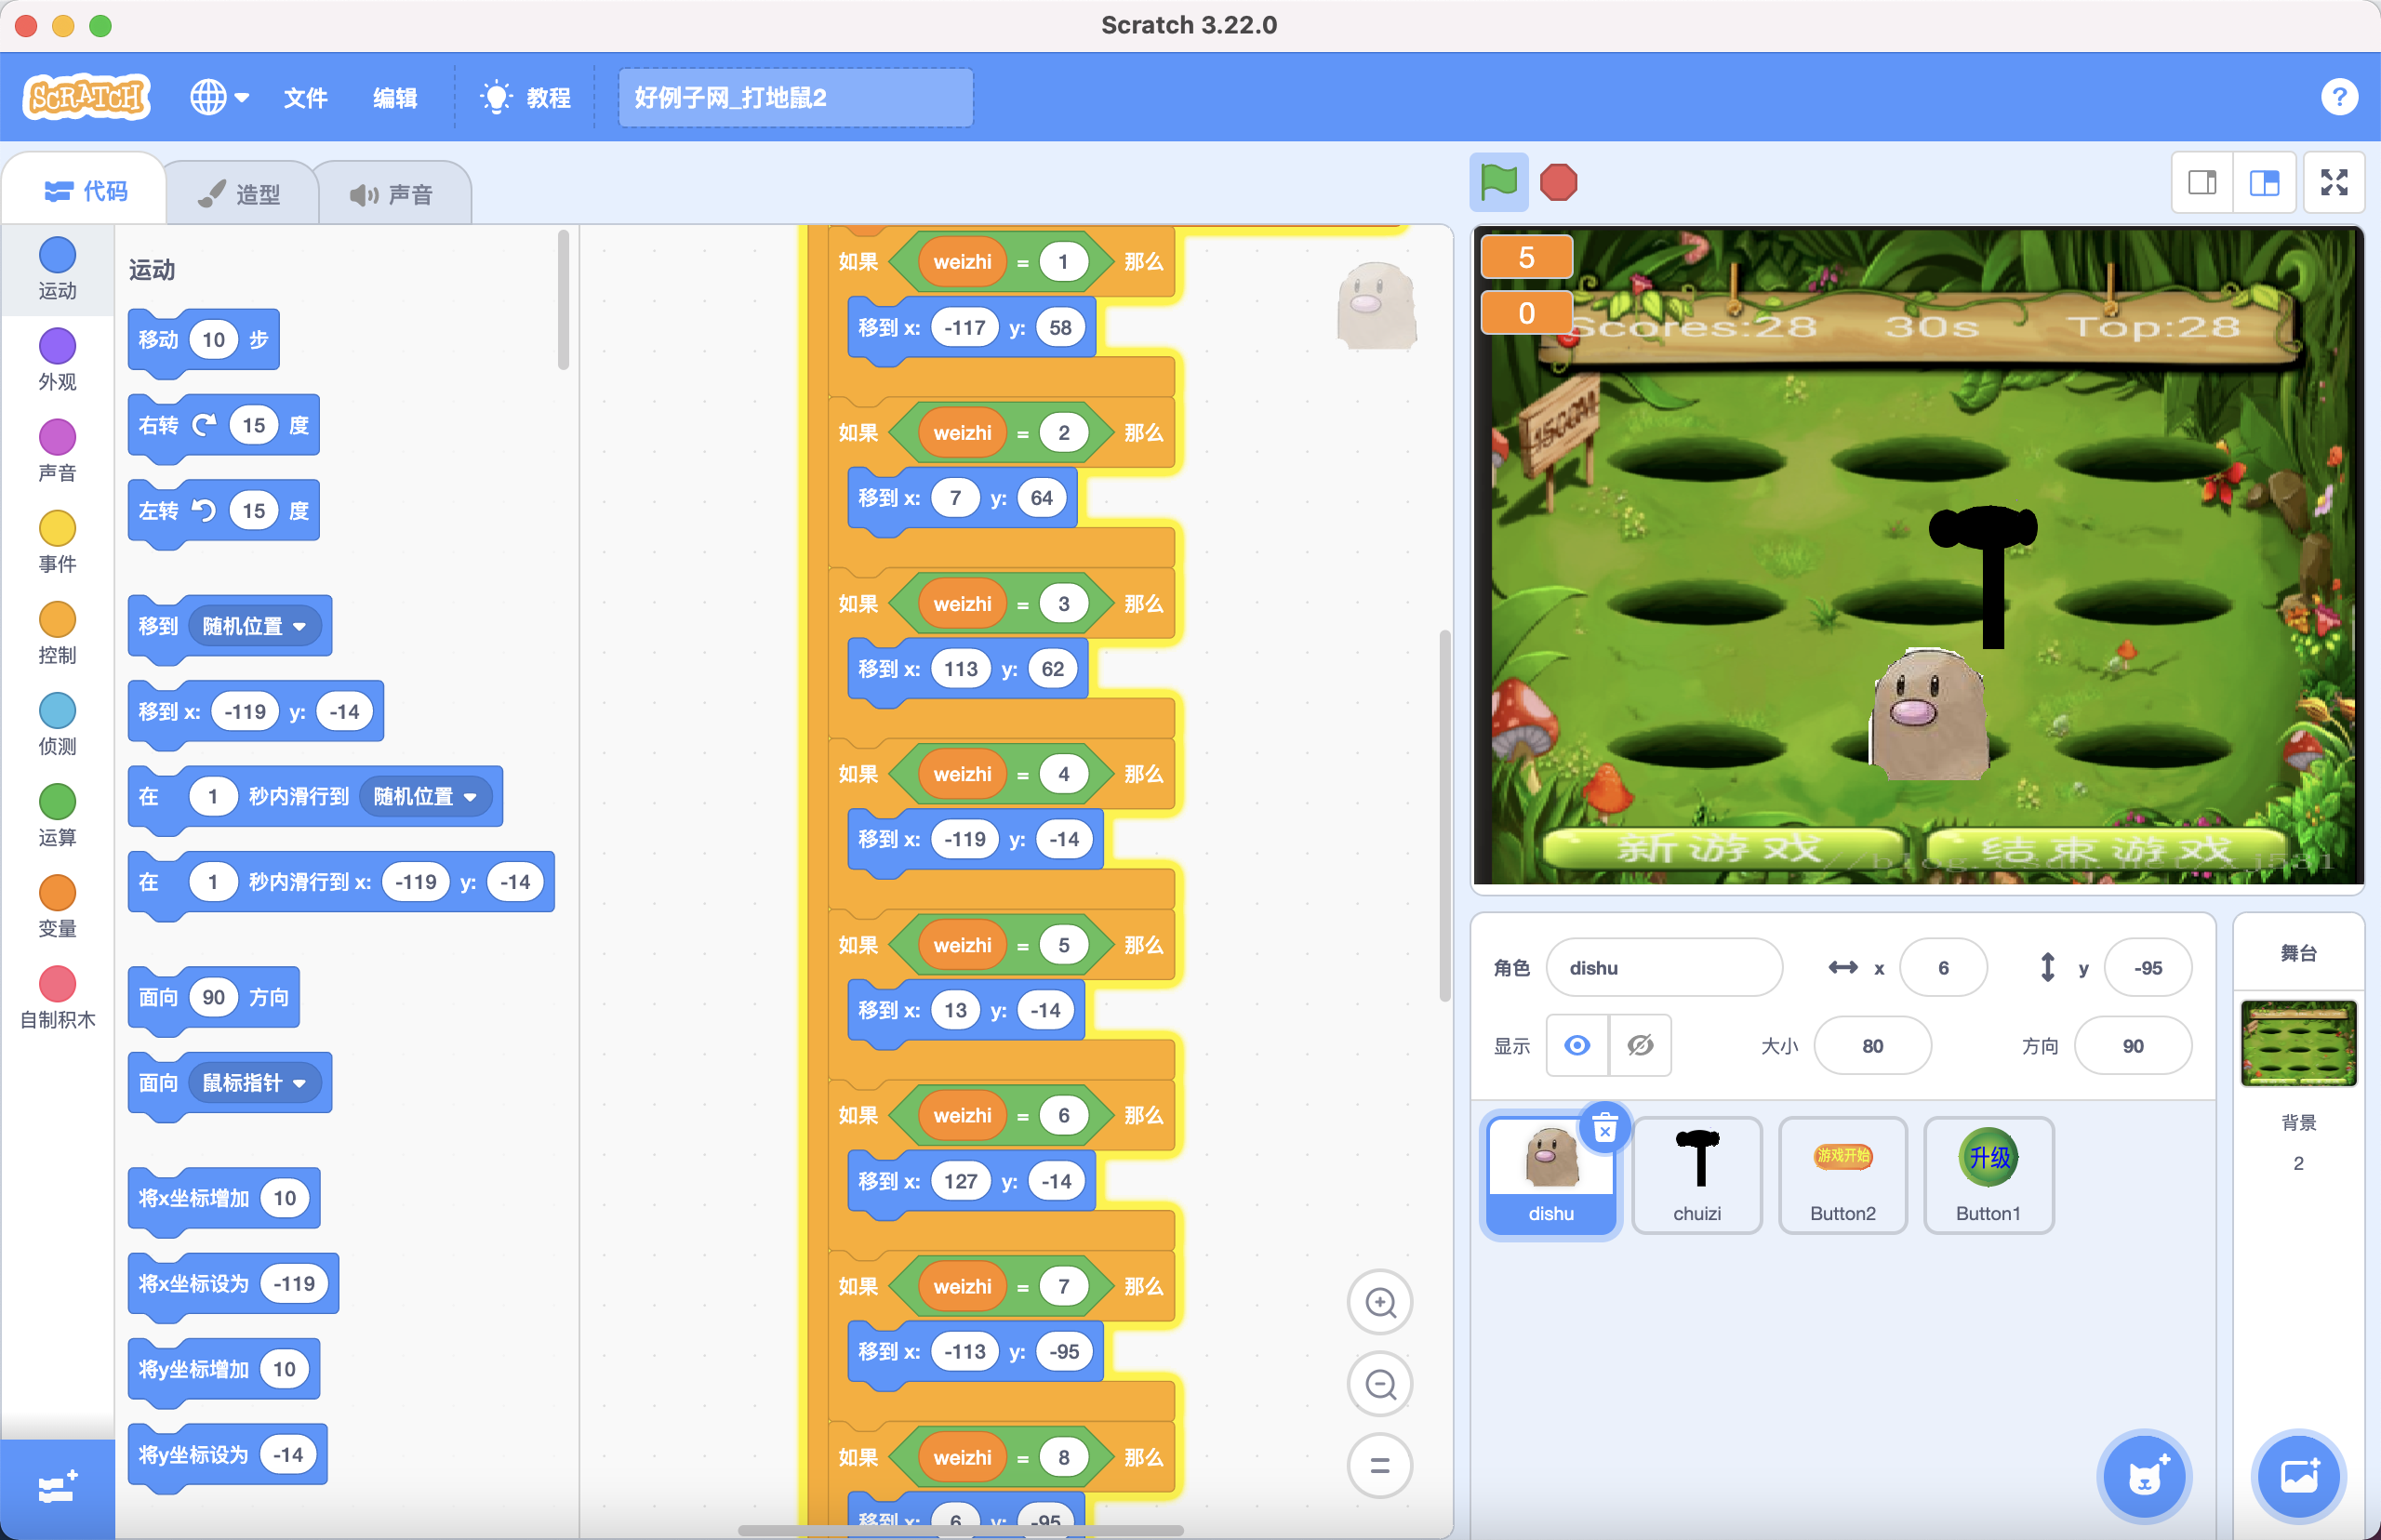2381x1540 pixels.
Task: Select the 事件 block category
Action: (57, 541)
